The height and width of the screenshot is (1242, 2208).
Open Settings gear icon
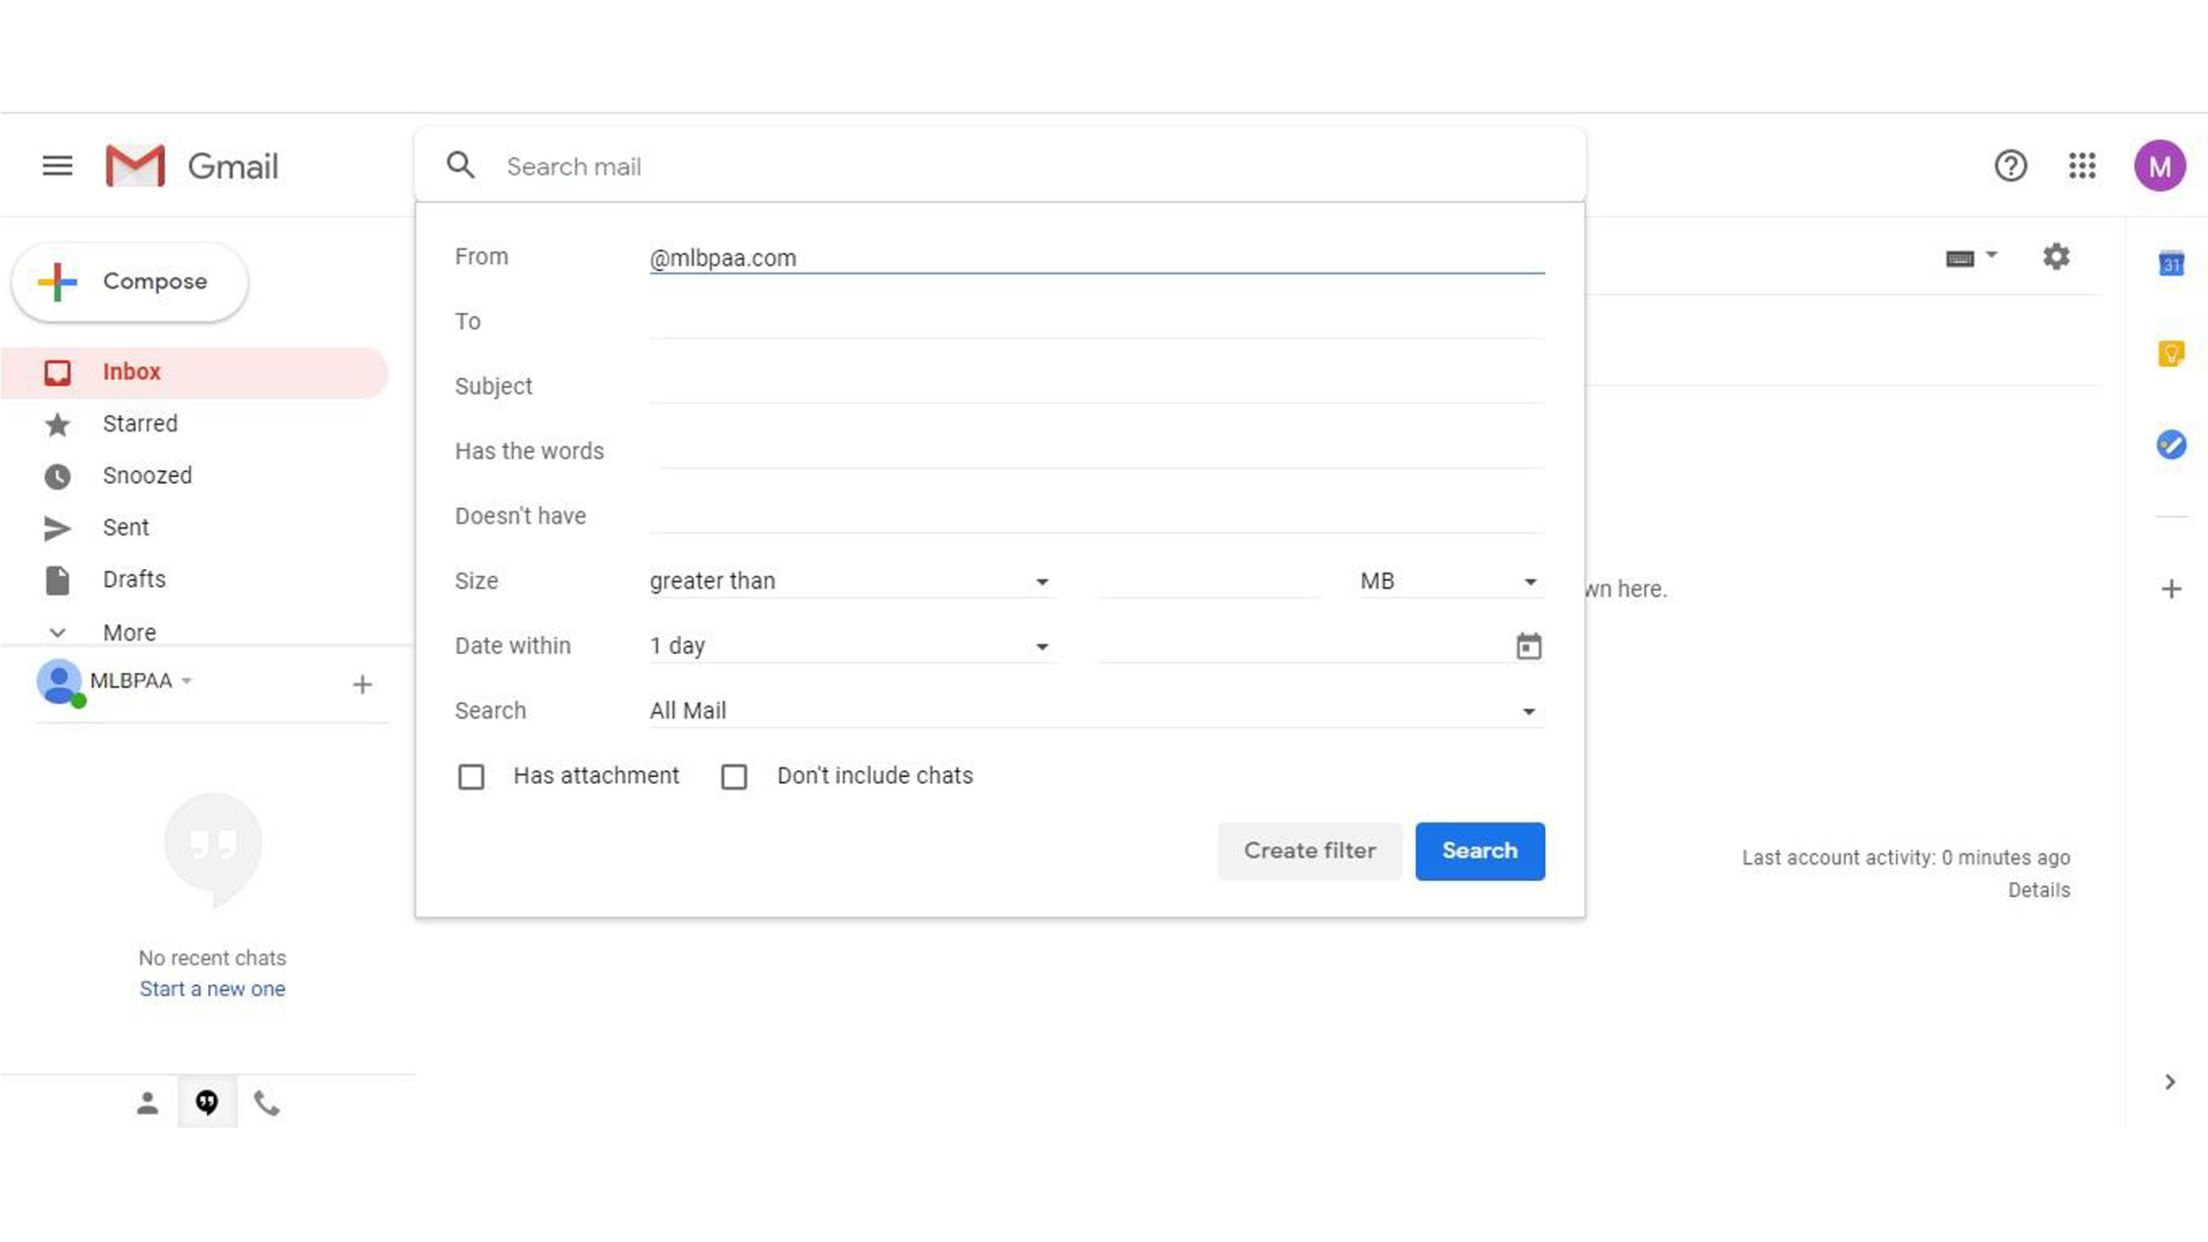click(x=2056, y=257)
